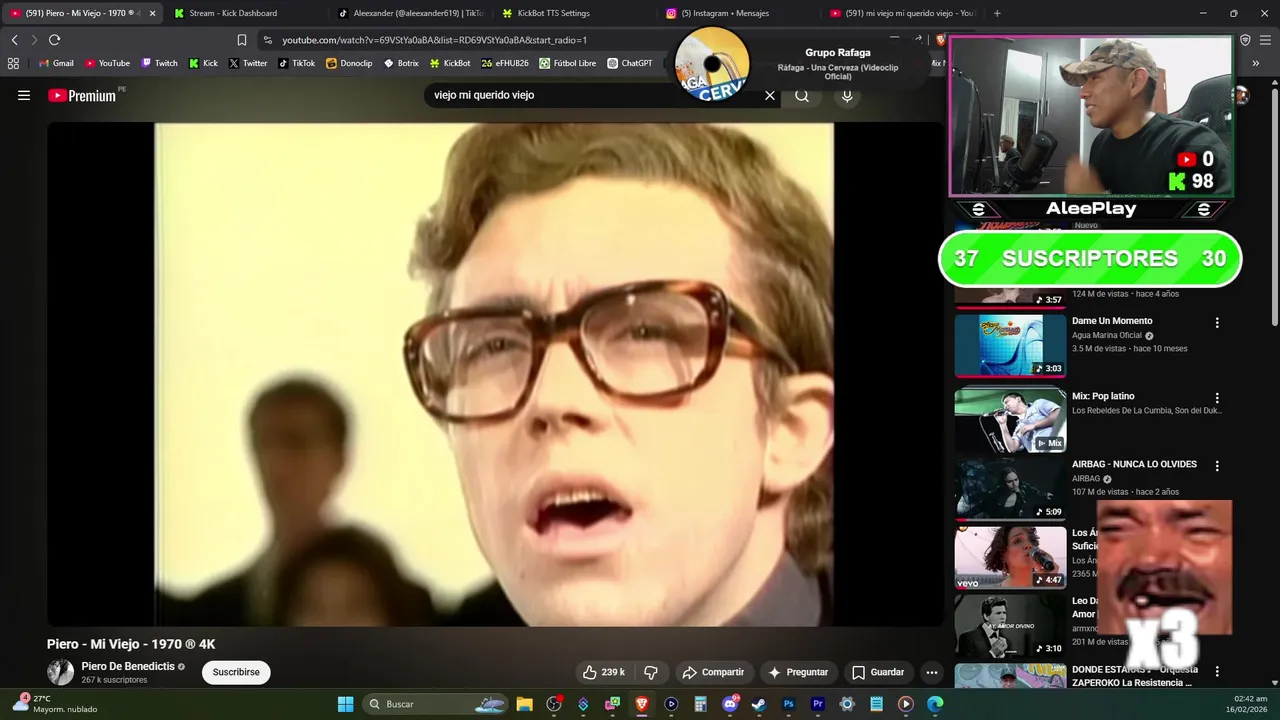Save the video with the Guardar button
Viewport: 1280px width, 720px height.
[x=877, y=672]
